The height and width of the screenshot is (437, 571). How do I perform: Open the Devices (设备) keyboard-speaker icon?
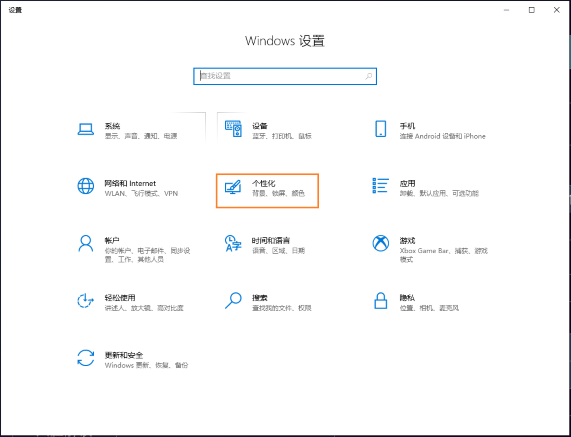(233, 129)
